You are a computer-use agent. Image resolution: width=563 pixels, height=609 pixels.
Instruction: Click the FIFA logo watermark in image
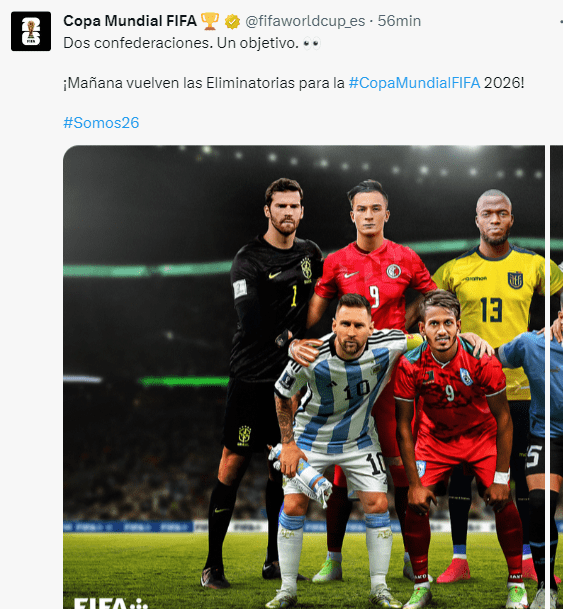point(111,603)
